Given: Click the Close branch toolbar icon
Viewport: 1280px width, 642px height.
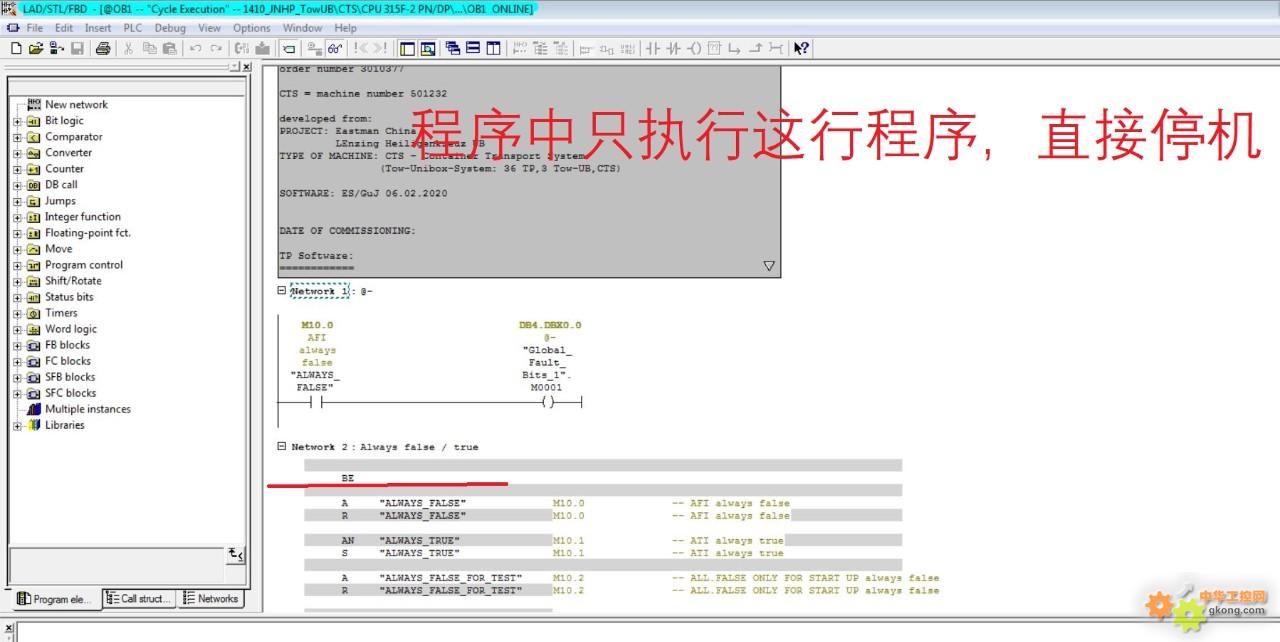Looking at the screenshot, I should [756, 48].
